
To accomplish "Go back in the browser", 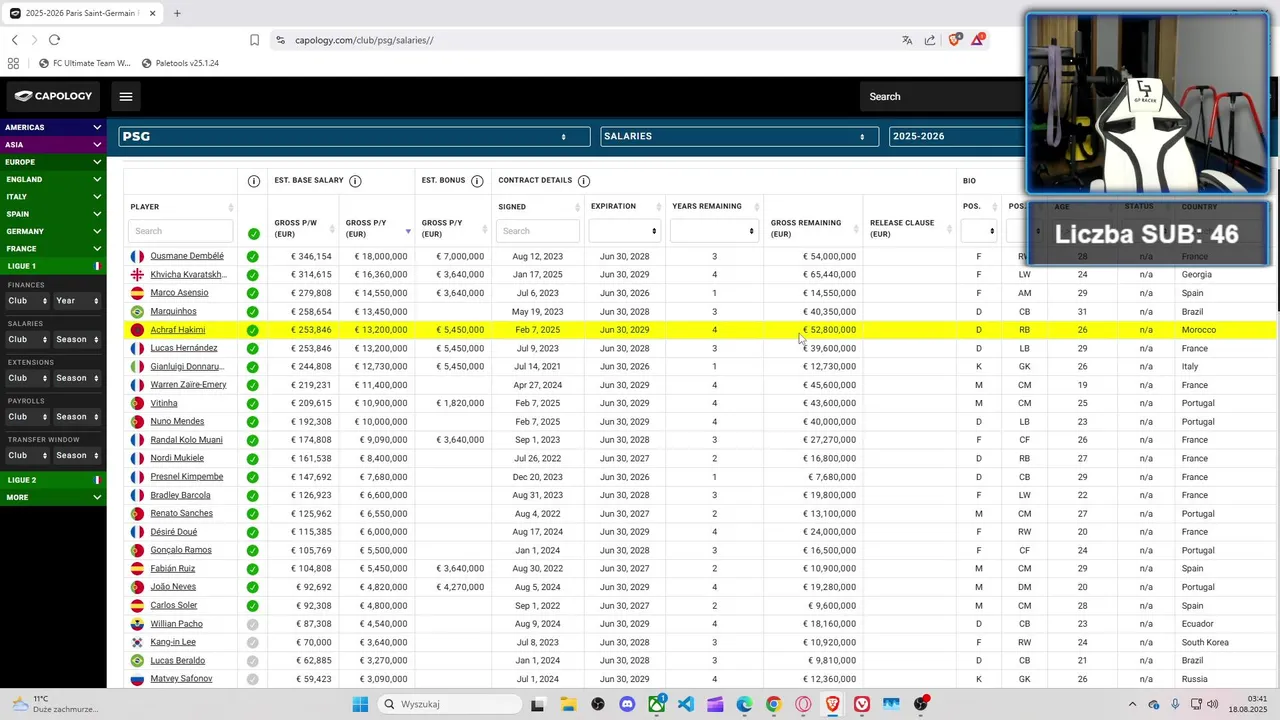I will (x=14, y=40).
